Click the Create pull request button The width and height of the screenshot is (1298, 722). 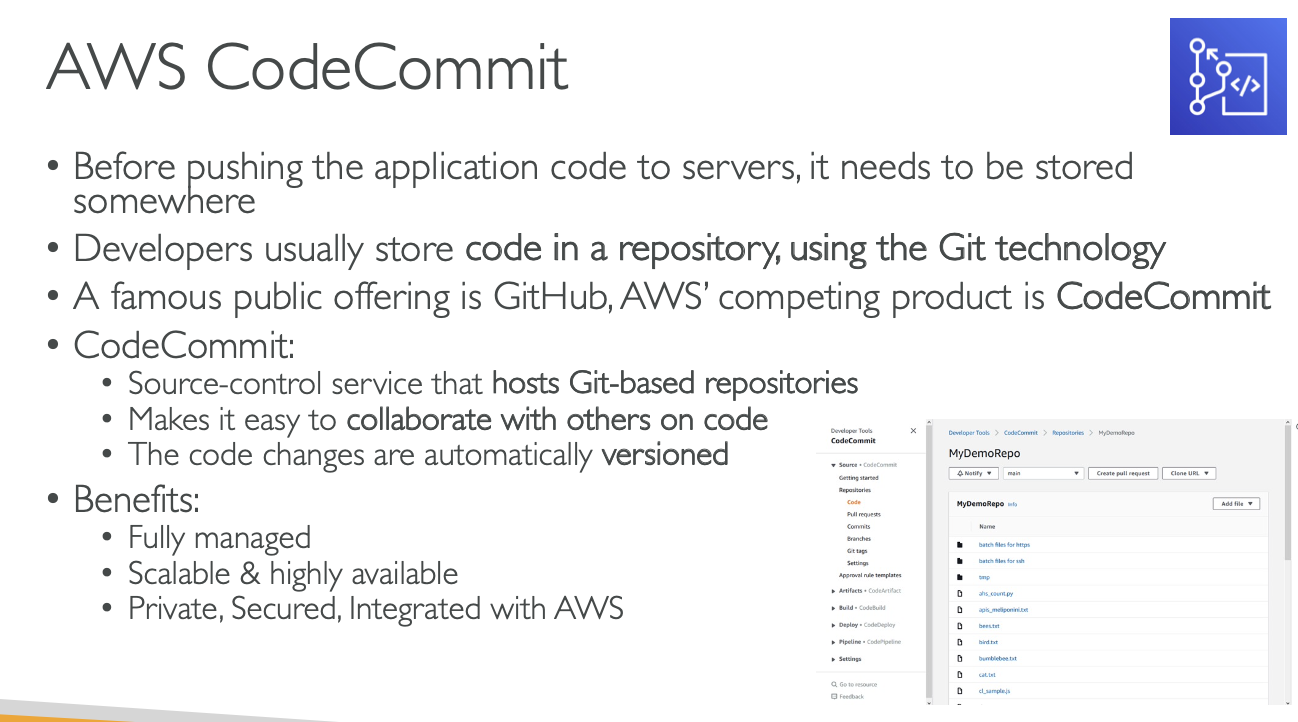(1123, 473)
